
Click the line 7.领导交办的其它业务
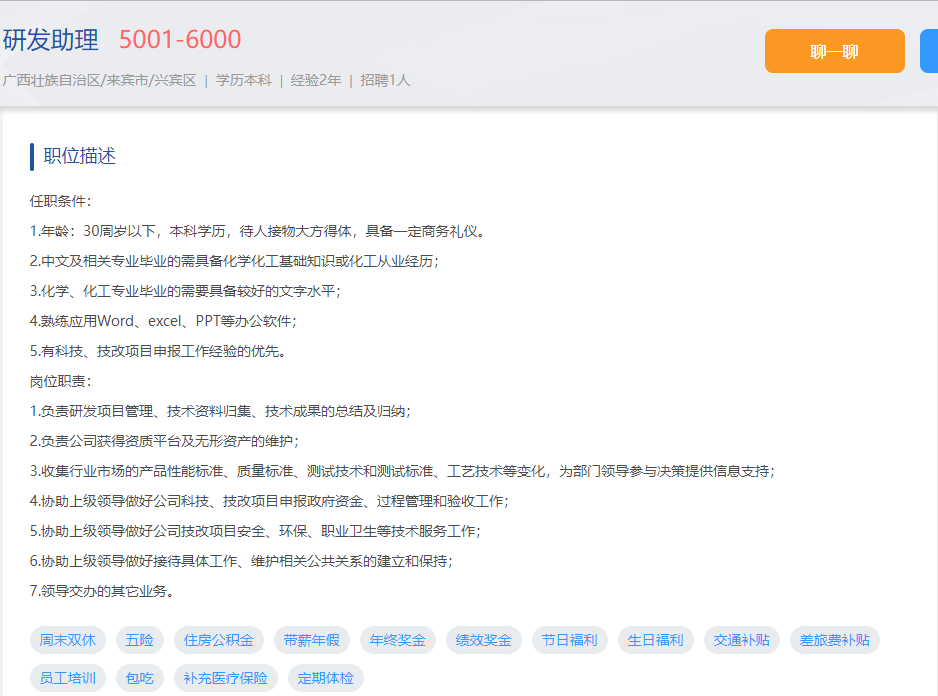pyautogui.click(x=102, y=591)
